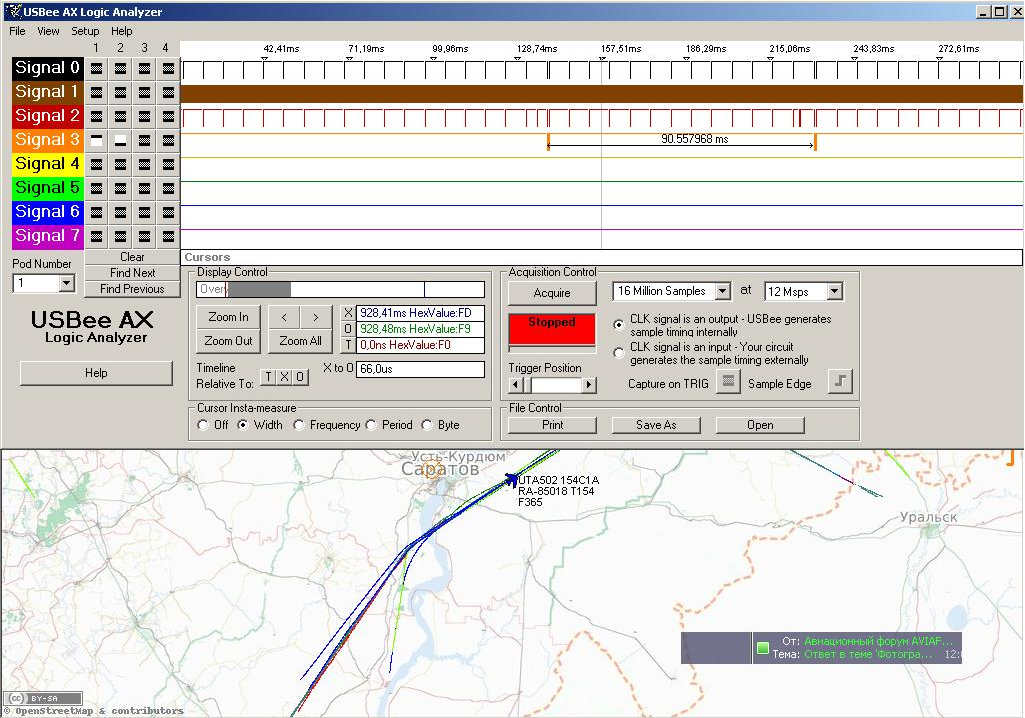1025x718 pixels.
Task: Clear all trigger settings
Action: point(132,257)
